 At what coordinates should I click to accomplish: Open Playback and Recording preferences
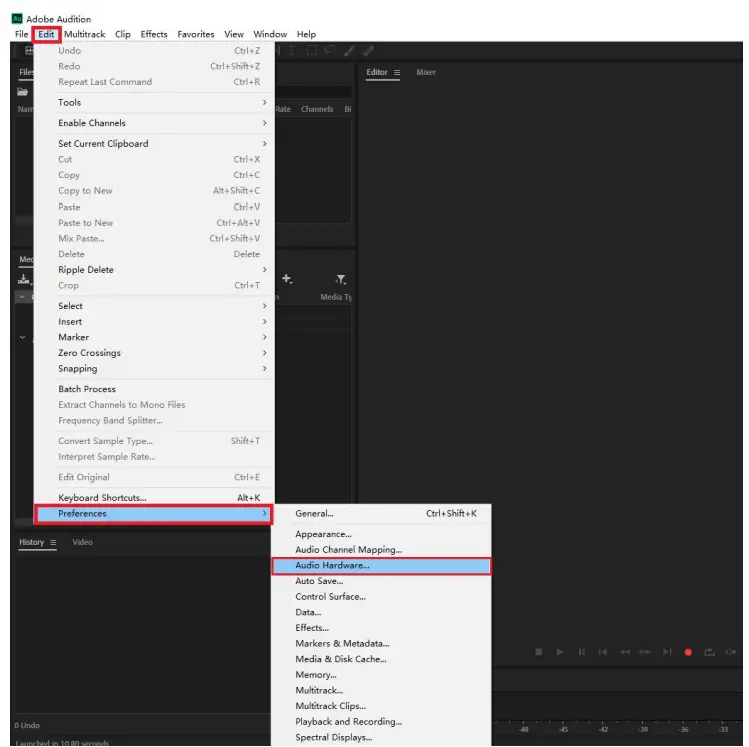381,722
